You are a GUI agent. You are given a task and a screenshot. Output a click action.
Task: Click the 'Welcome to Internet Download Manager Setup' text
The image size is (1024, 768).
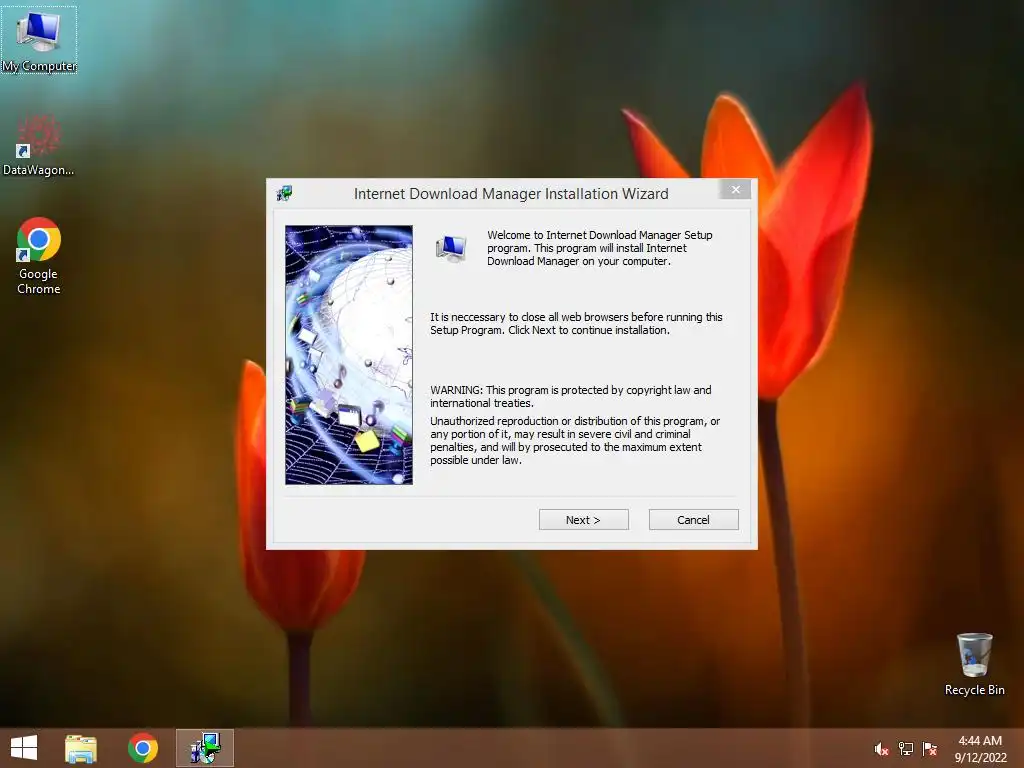[600, 248]
